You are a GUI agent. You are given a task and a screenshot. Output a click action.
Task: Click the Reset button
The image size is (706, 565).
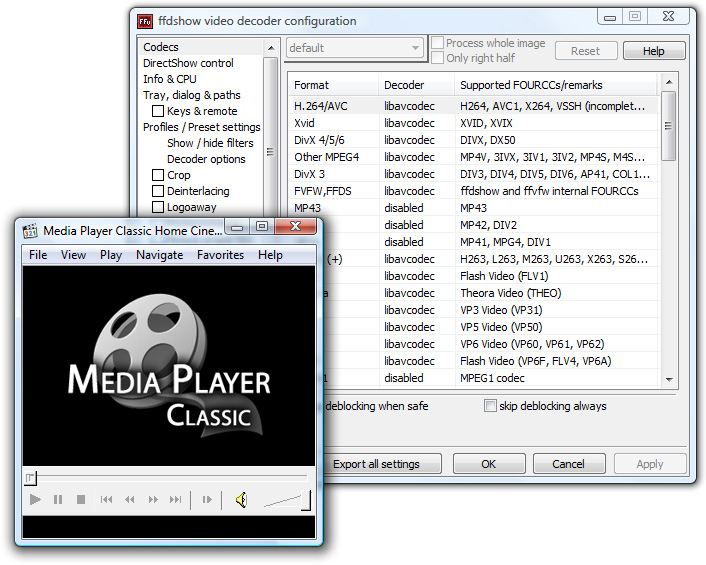point(586,51)
